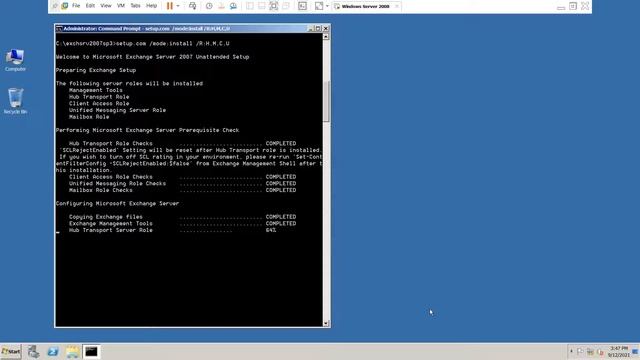Click the Command Prompt scrollbar up arrow
640x360 pixels.
tap(326, 37)
